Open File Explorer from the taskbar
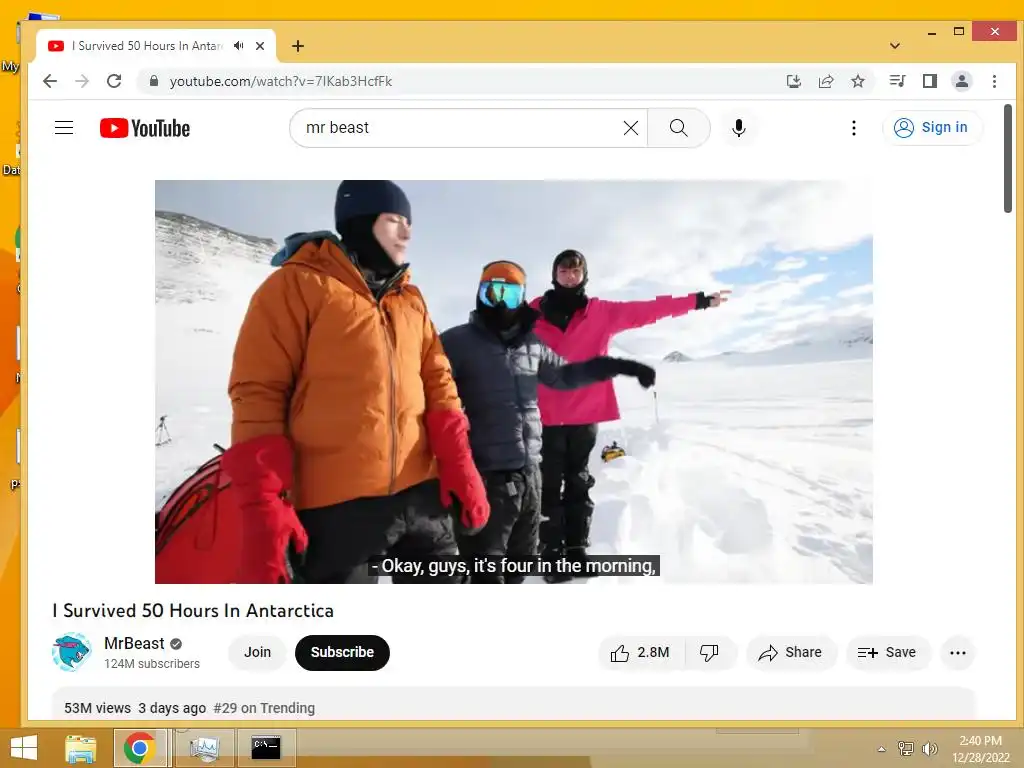Viewport: 1024px width, 768px height. [x=80, y=748]
